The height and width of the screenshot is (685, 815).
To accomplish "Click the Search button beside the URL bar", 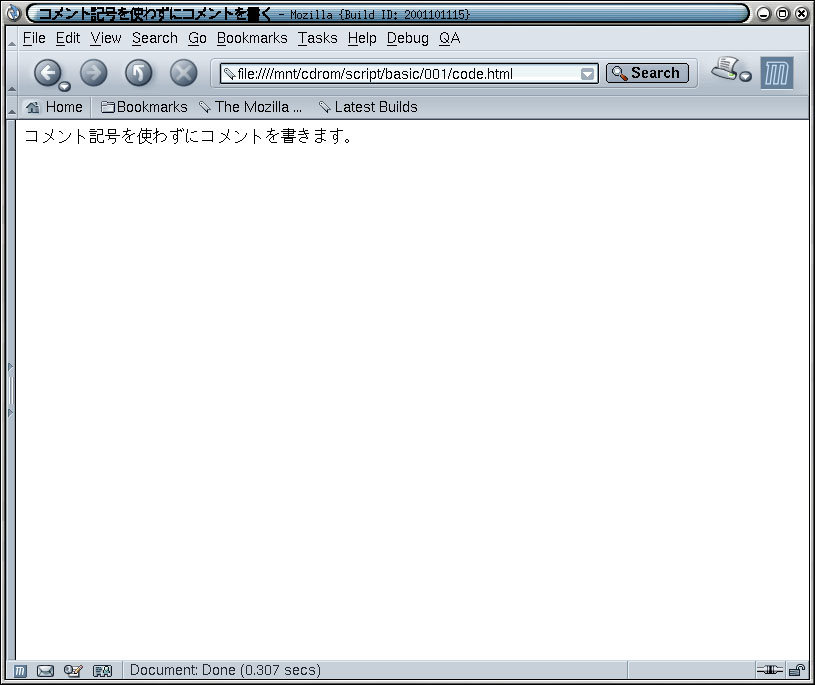I will click(x=647, y=73).
